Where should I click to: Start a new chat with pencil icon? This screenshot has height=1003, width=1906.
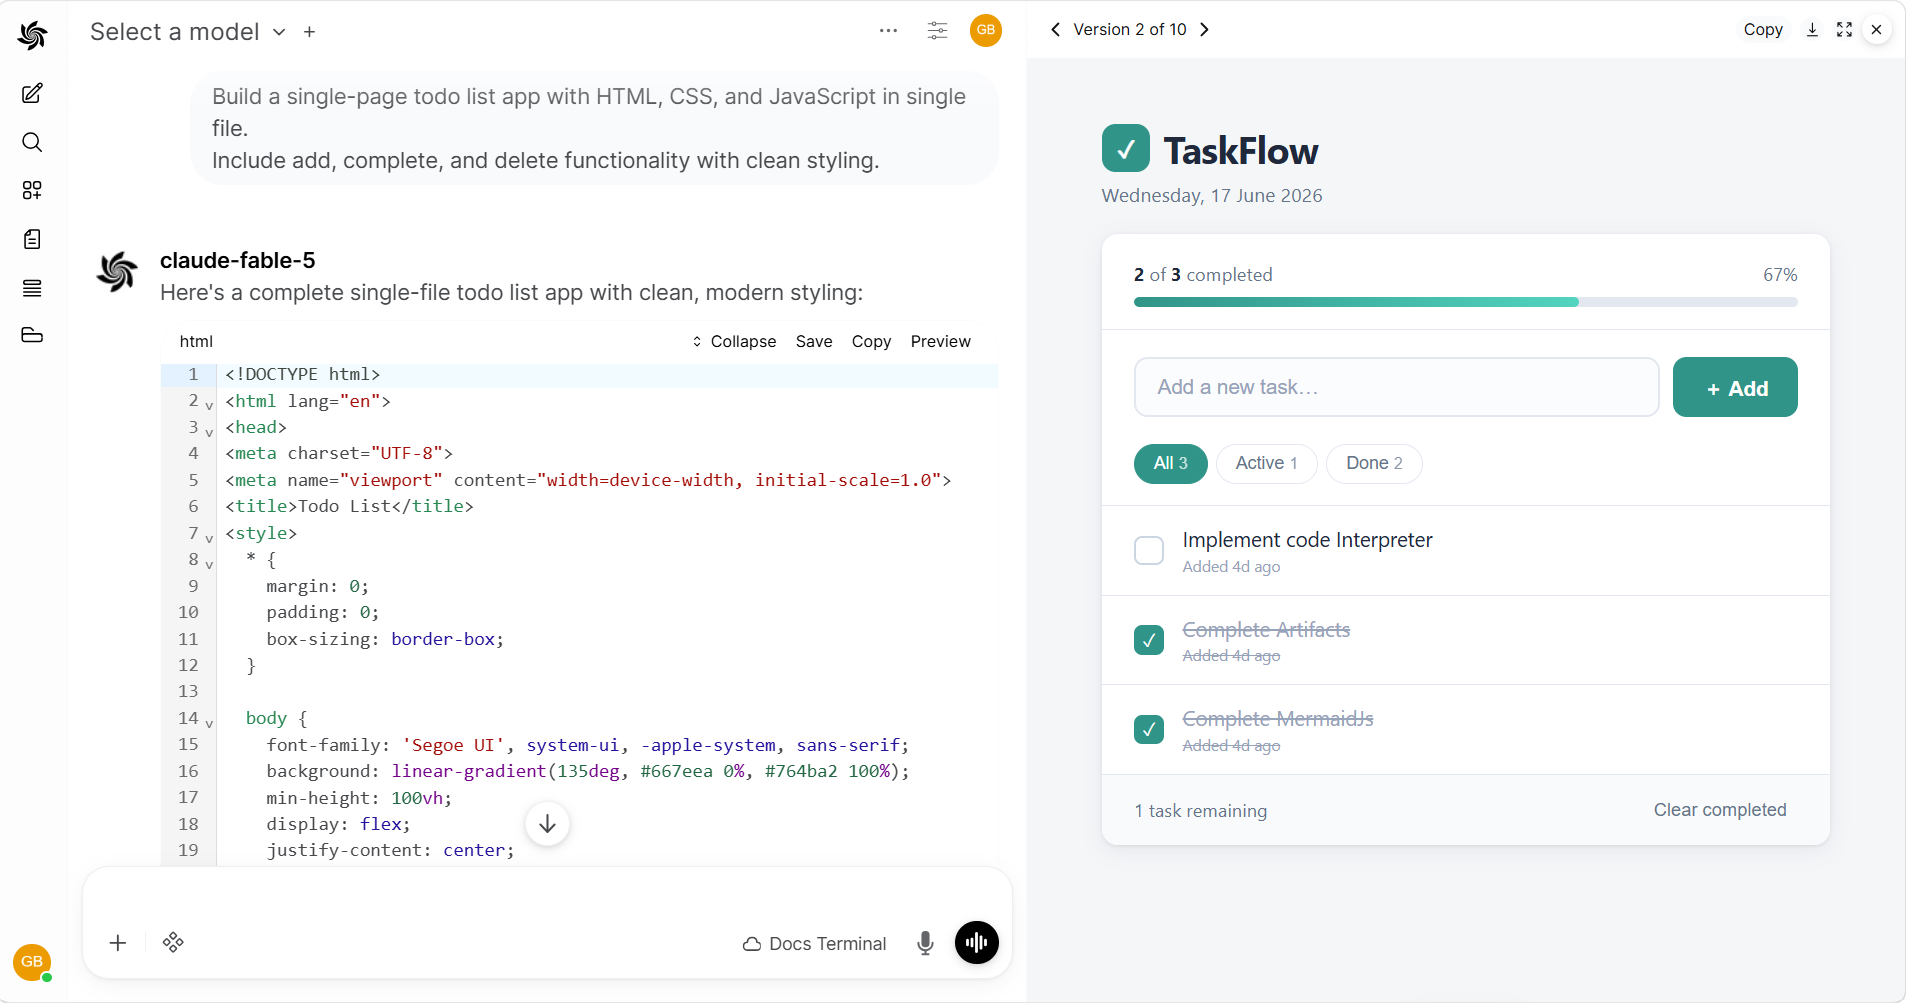tap(32, 93)
